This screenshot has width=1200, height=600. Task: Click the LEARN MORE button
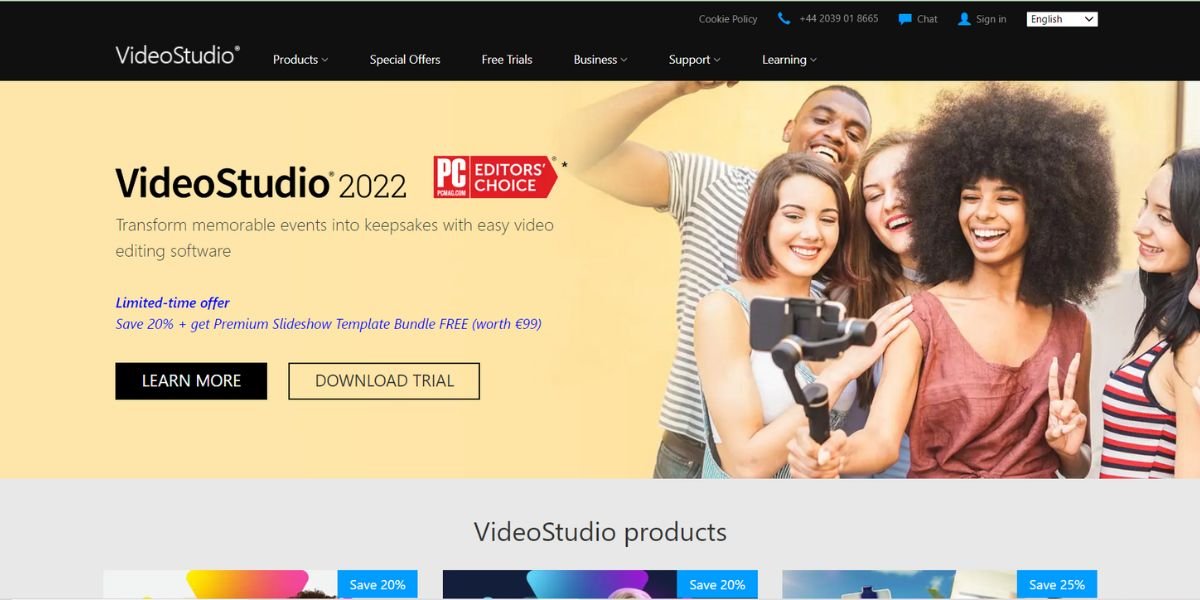191,381
